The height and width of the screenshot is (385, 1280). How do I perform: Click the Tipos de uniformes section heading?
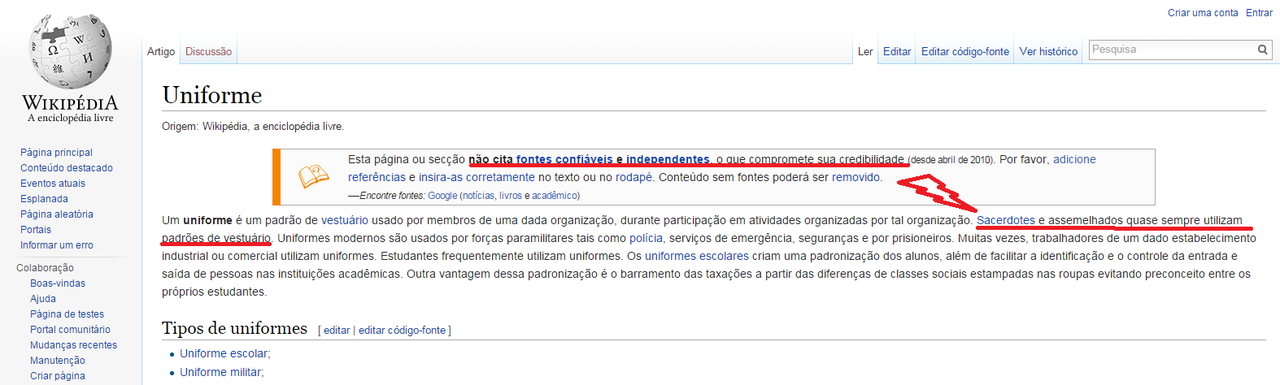(x=234, y=328)
